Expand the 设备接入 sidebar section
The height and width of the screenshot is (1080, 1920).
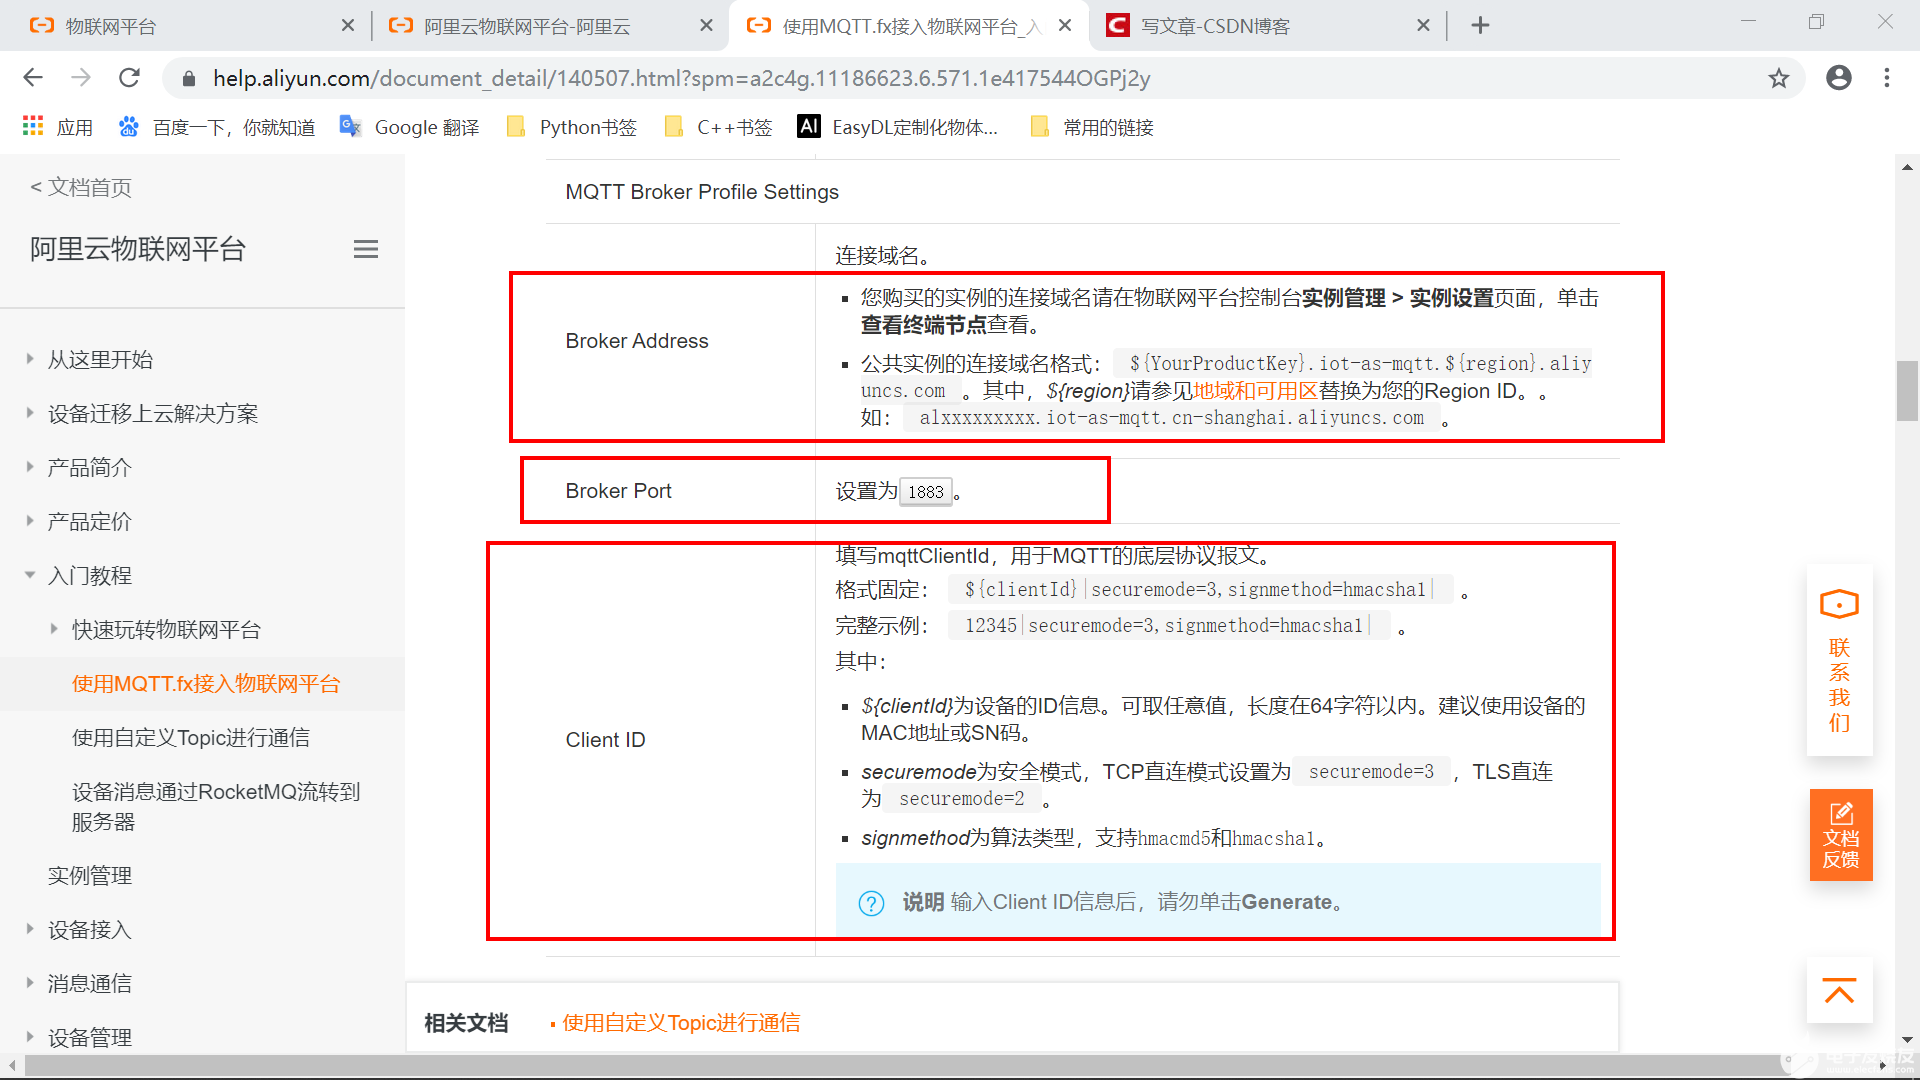click(89, 929)
